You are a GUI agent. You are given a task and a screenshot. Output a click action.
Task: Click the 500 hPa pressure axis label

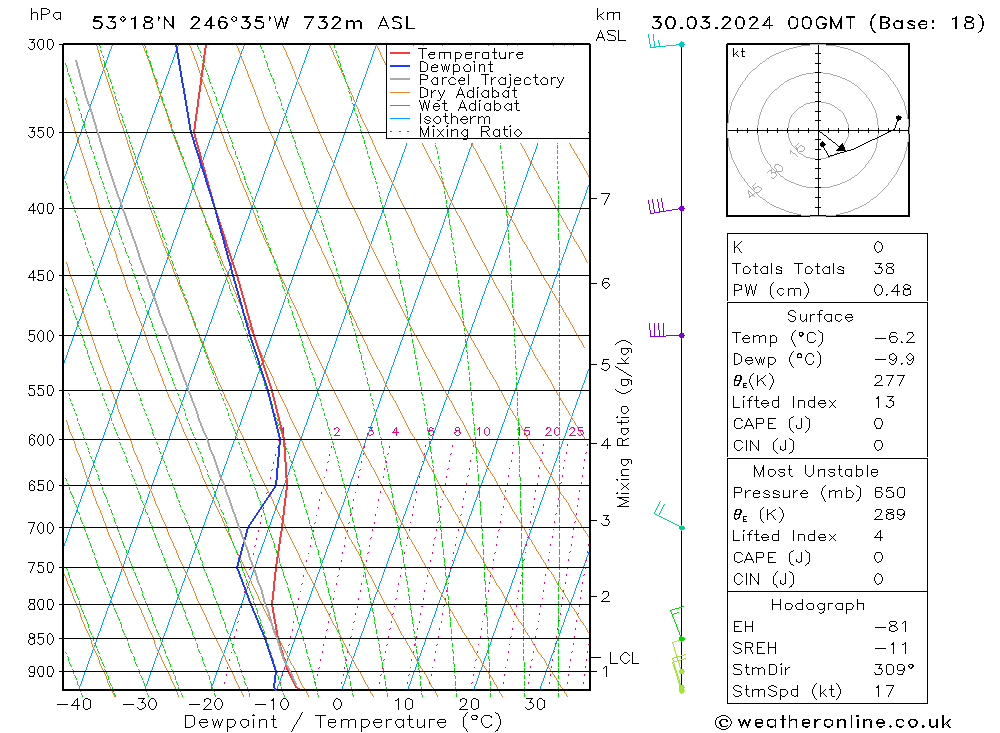coord(41,336)
